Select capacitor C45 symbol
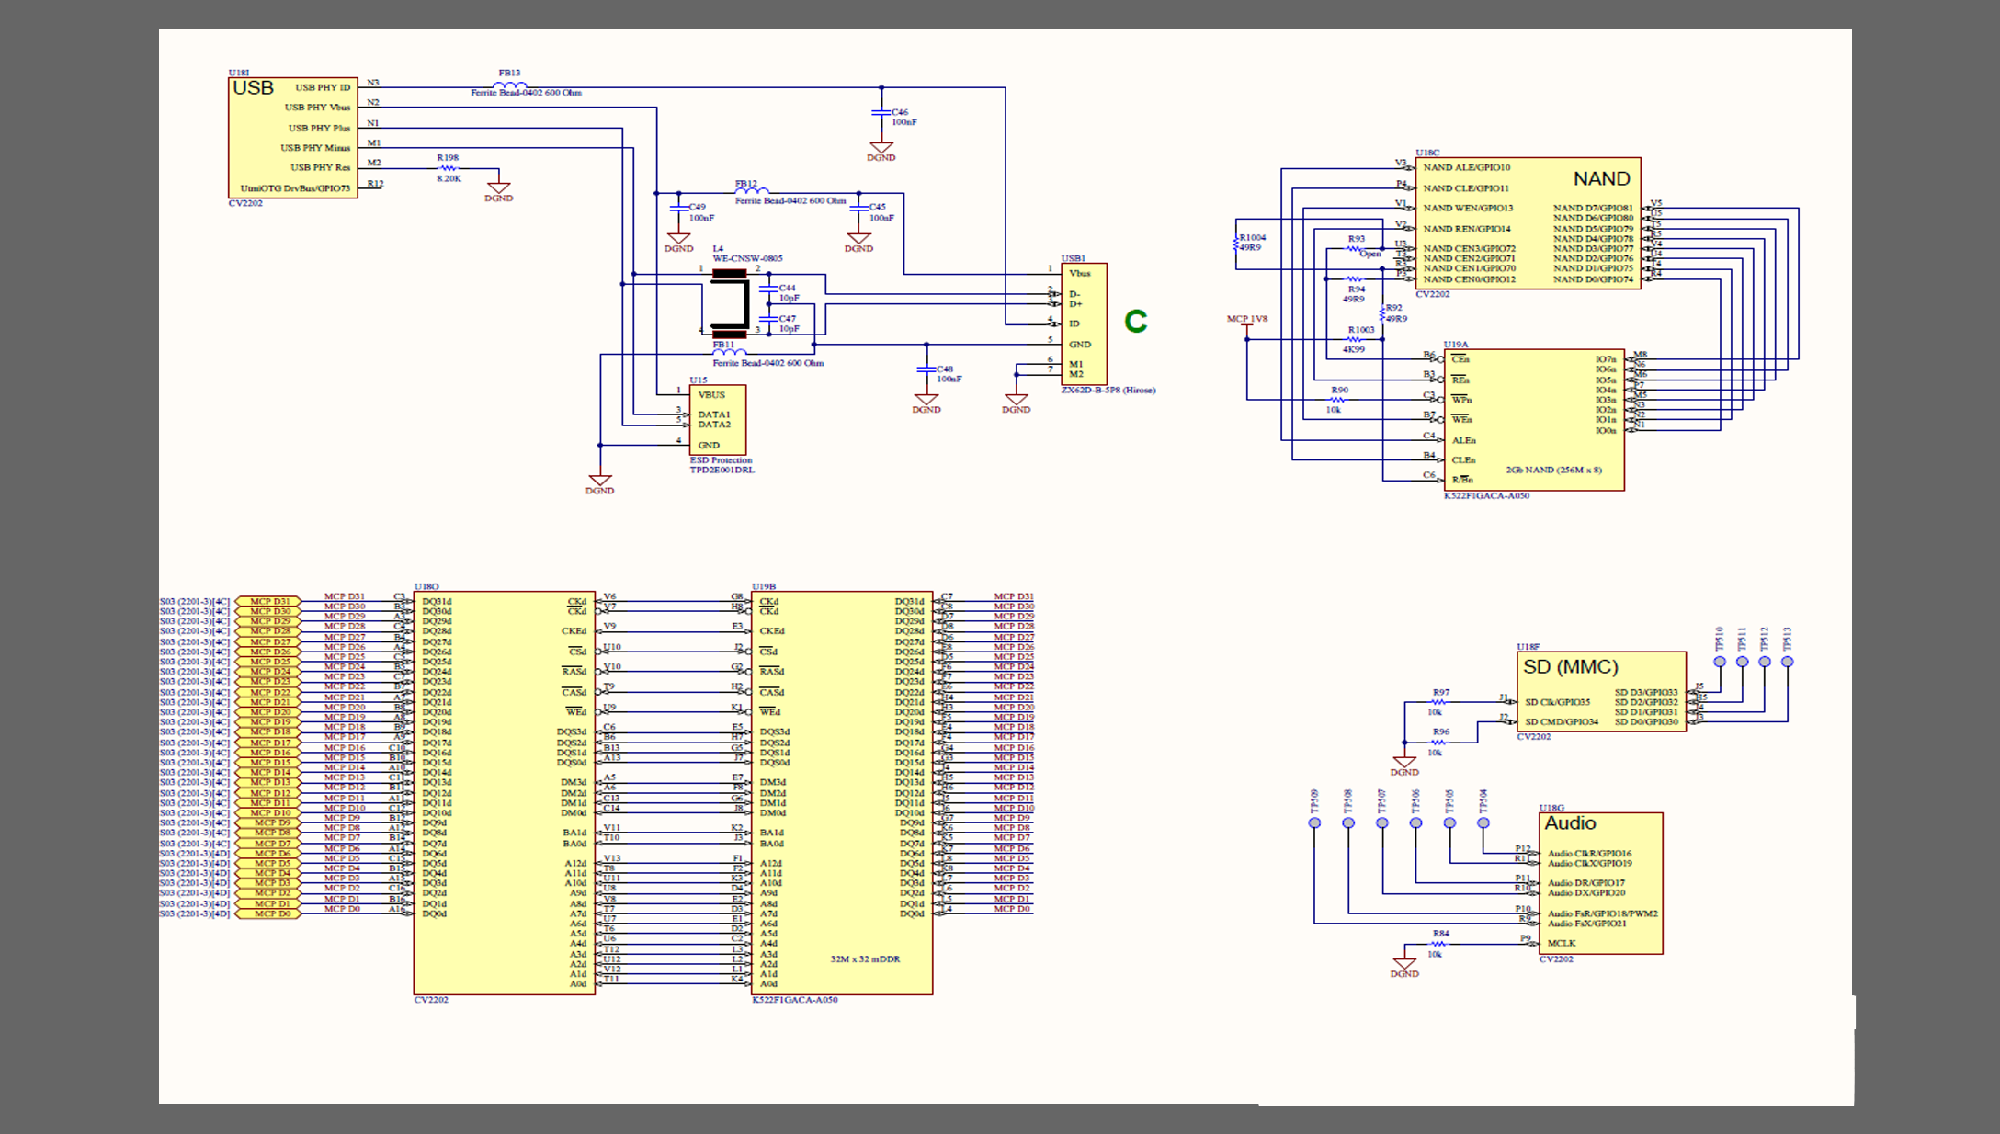This screenshot has width=2000, height=1134. [x=858, y=208]
